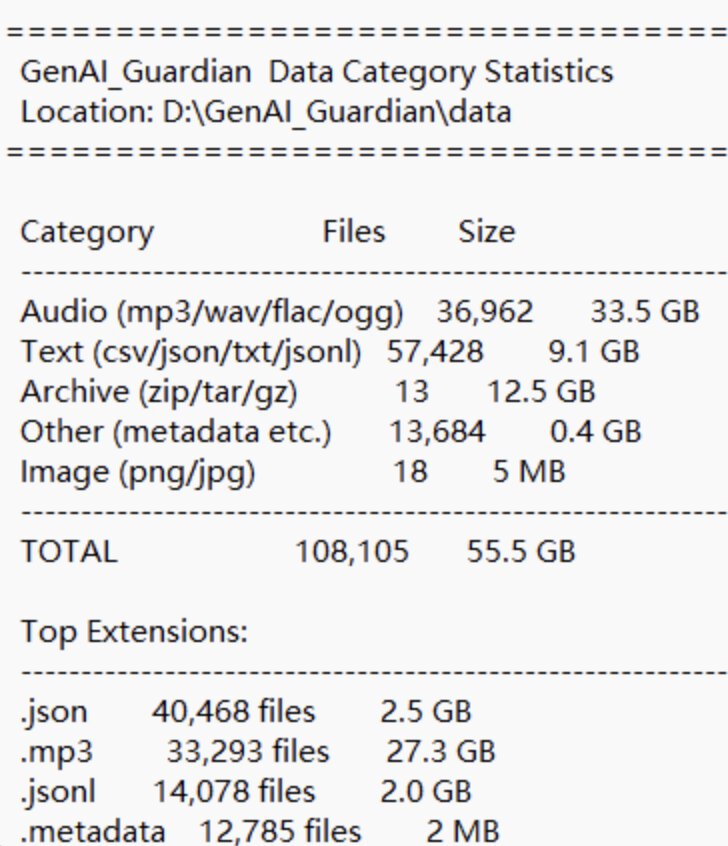728x846 pixels.
Task: Click the 'Size' column header text
Action: pyautogui.click(x=487, y=232)
